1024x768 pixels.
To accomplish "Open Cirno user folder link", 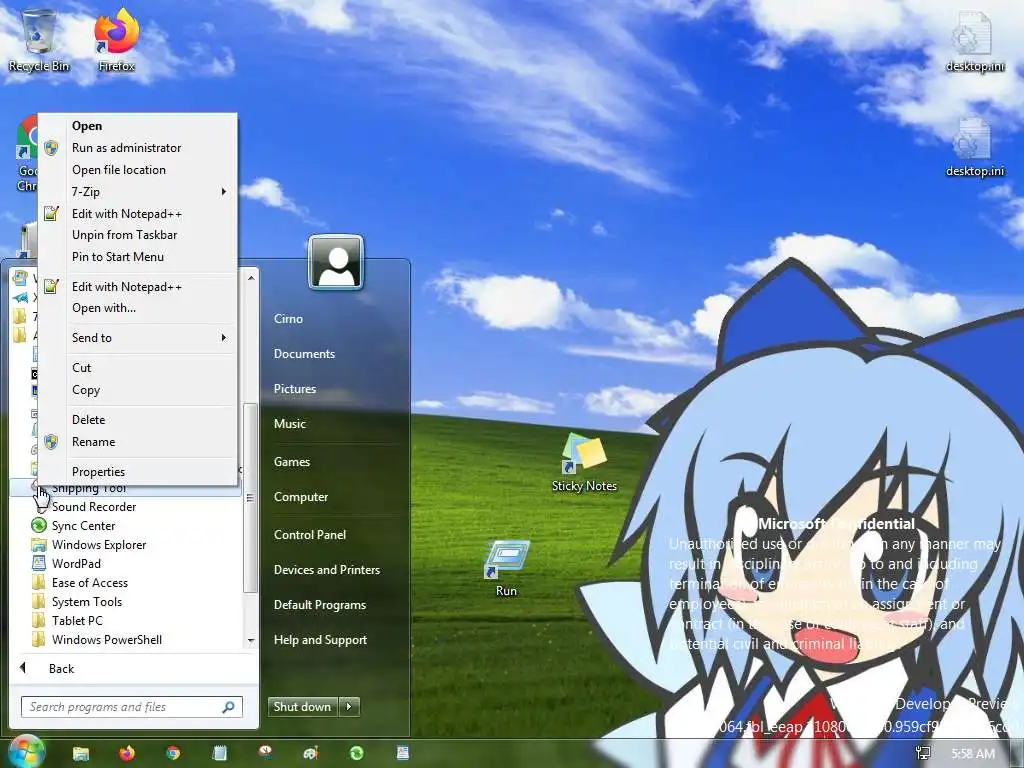I will click(288, 319).
